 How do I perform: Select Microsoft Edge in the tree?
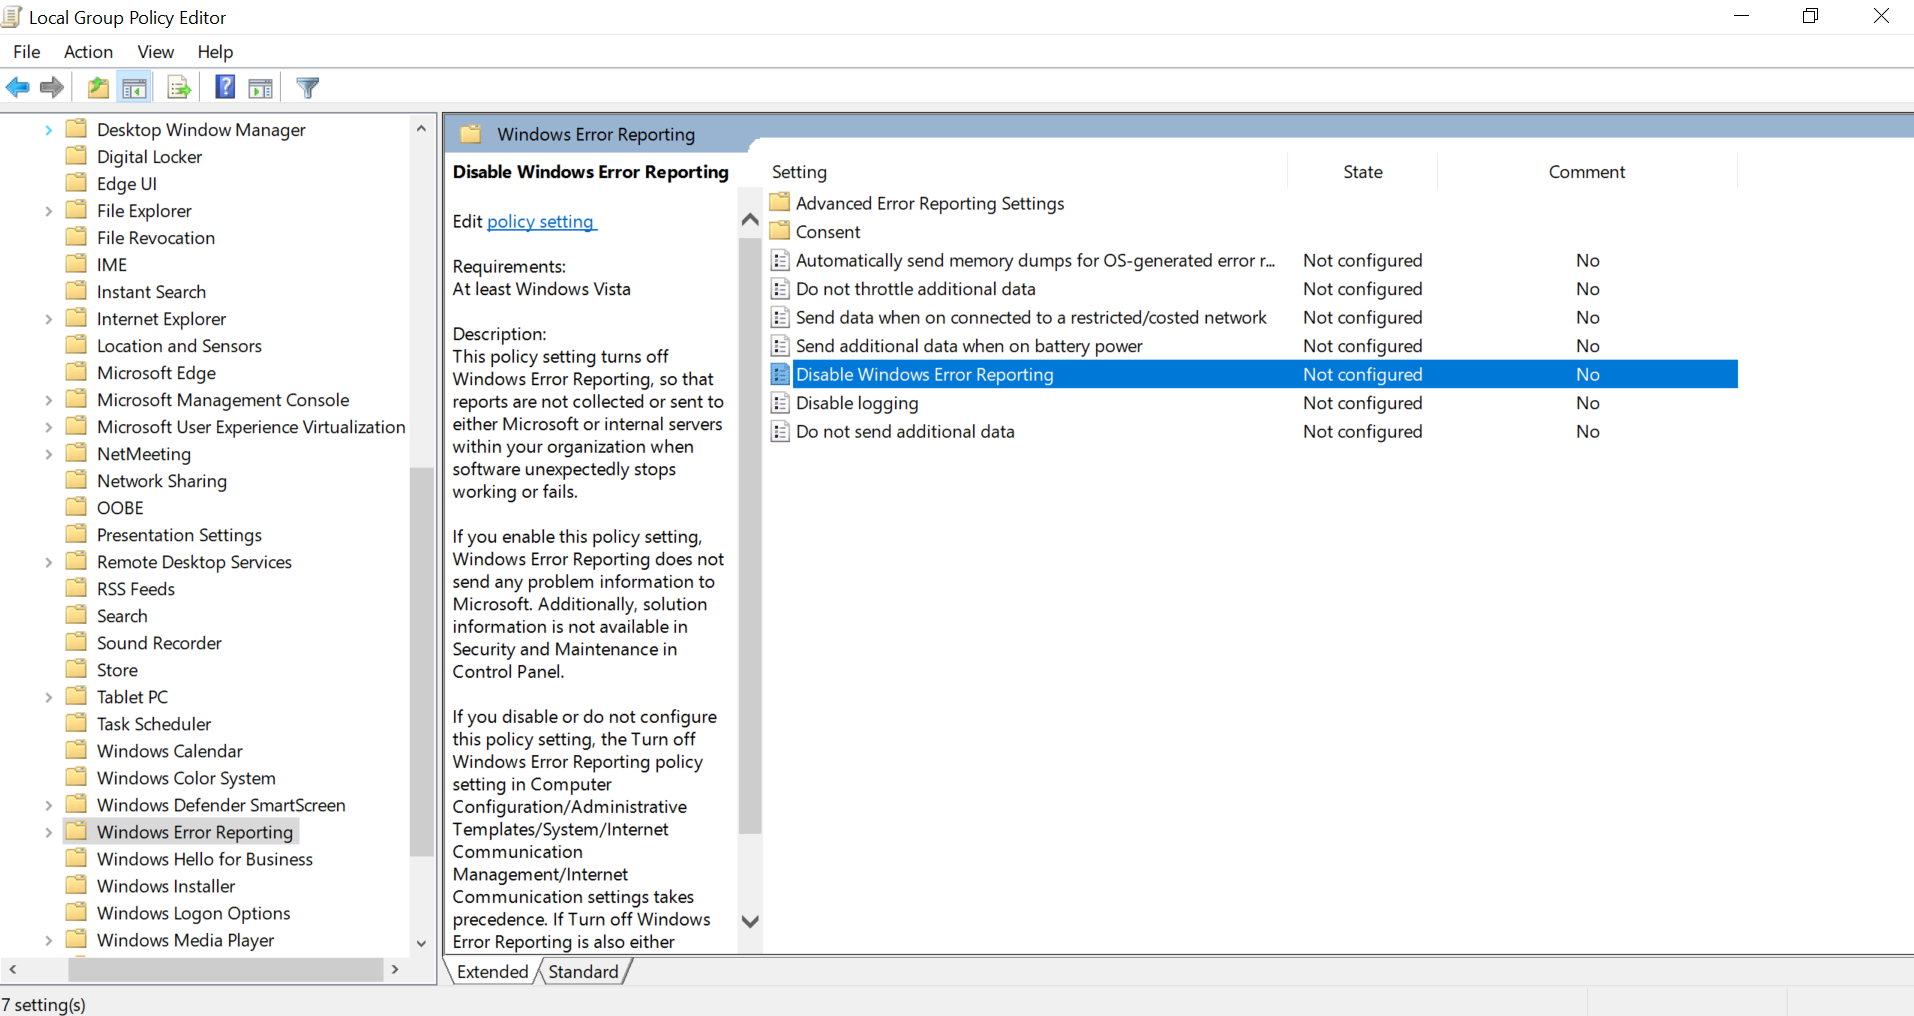click(156, 373)
